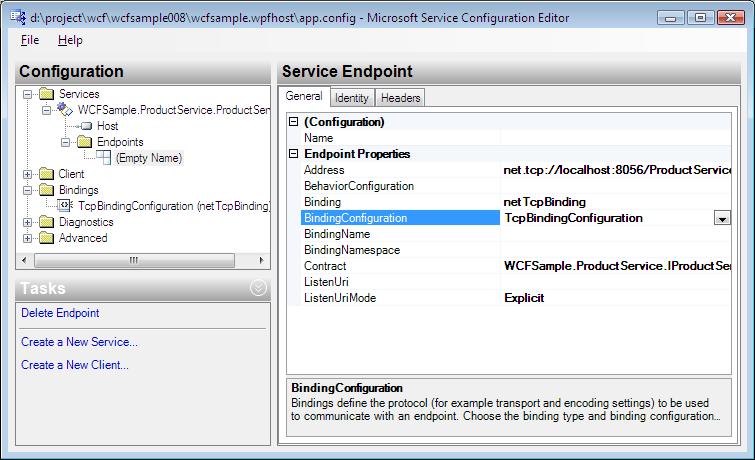Click the Contract value WCFSample.ProductService.IProductSer
This screenshot has height=460, width=755.
tap(617, 266)
